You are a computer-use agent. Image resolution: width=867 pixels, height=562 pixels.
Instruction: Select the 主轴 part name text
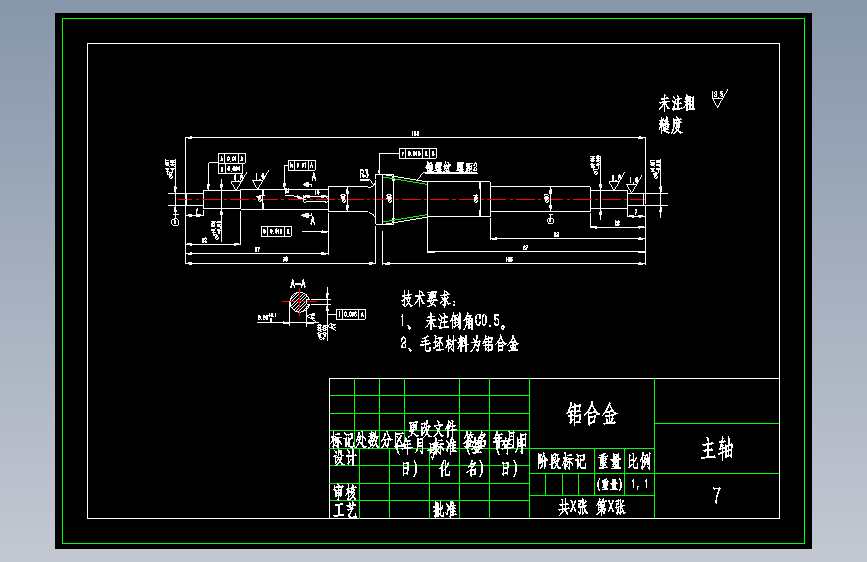[x=717, y=448]
